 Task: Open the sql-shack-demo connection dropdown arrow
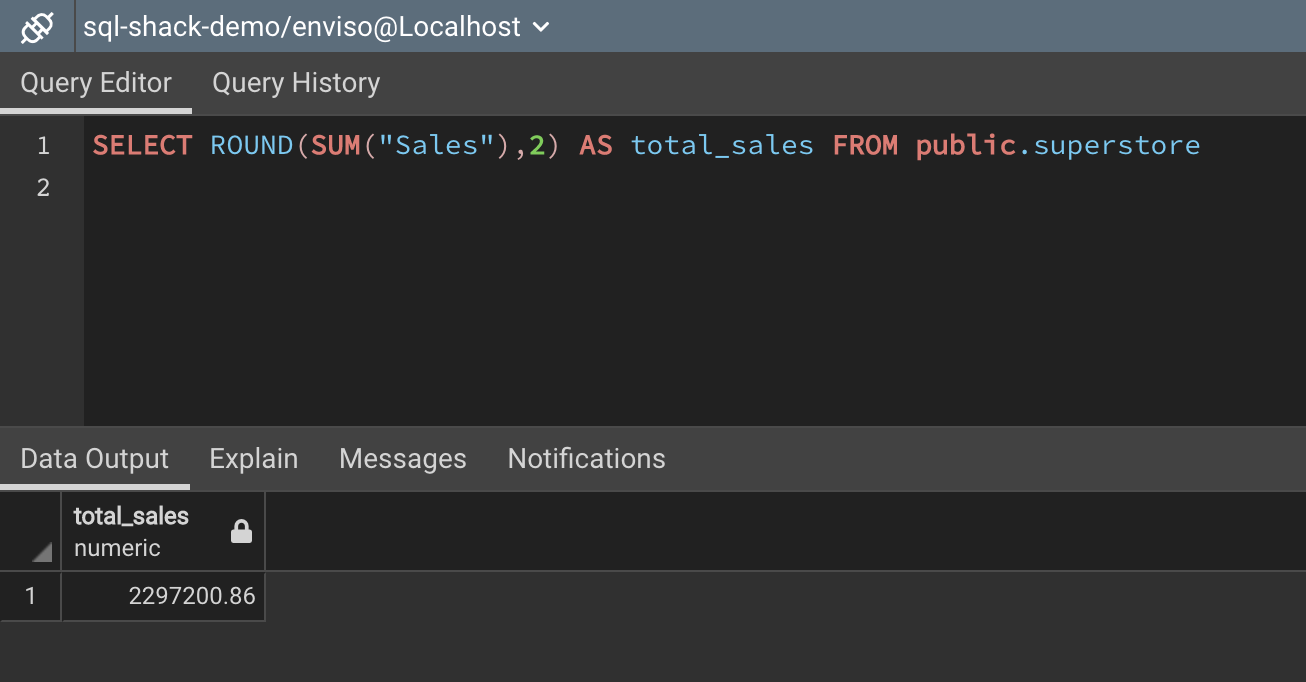tap(542, 28)
